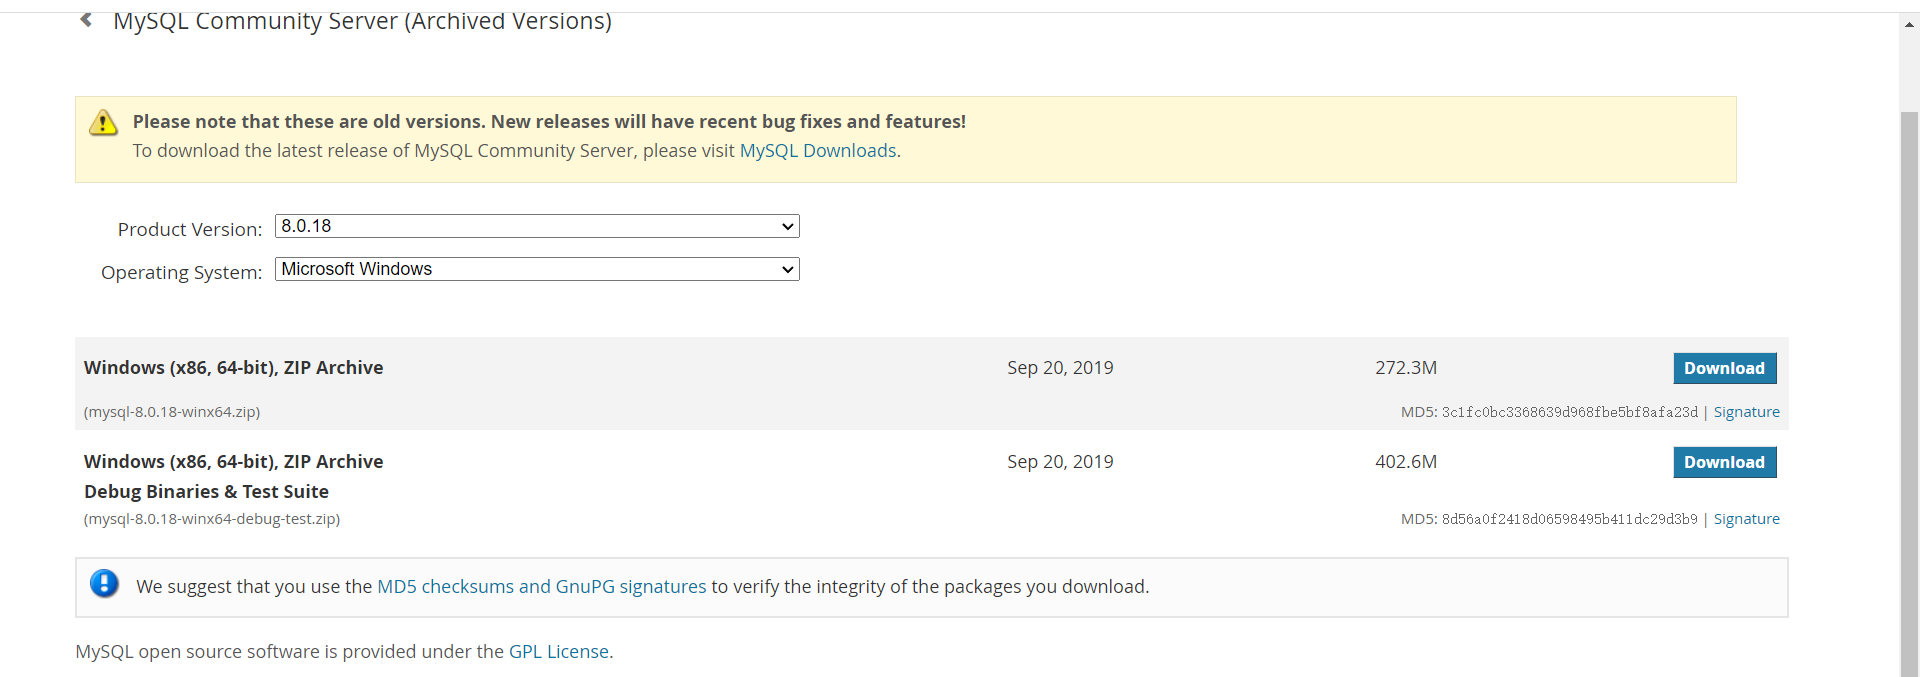Screen dimensions: 1920x677
Task: Click Sep 20, 2019 date in Debug Binaries row
Action: coord(1060,462)
